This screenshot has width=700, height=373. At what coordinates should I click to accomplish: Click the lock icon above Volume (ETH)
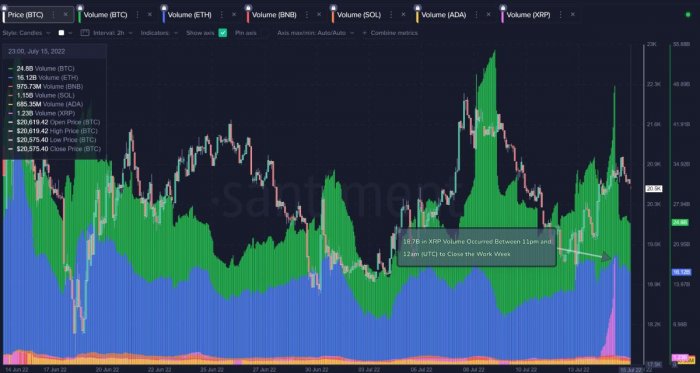[x=164, y=7]
